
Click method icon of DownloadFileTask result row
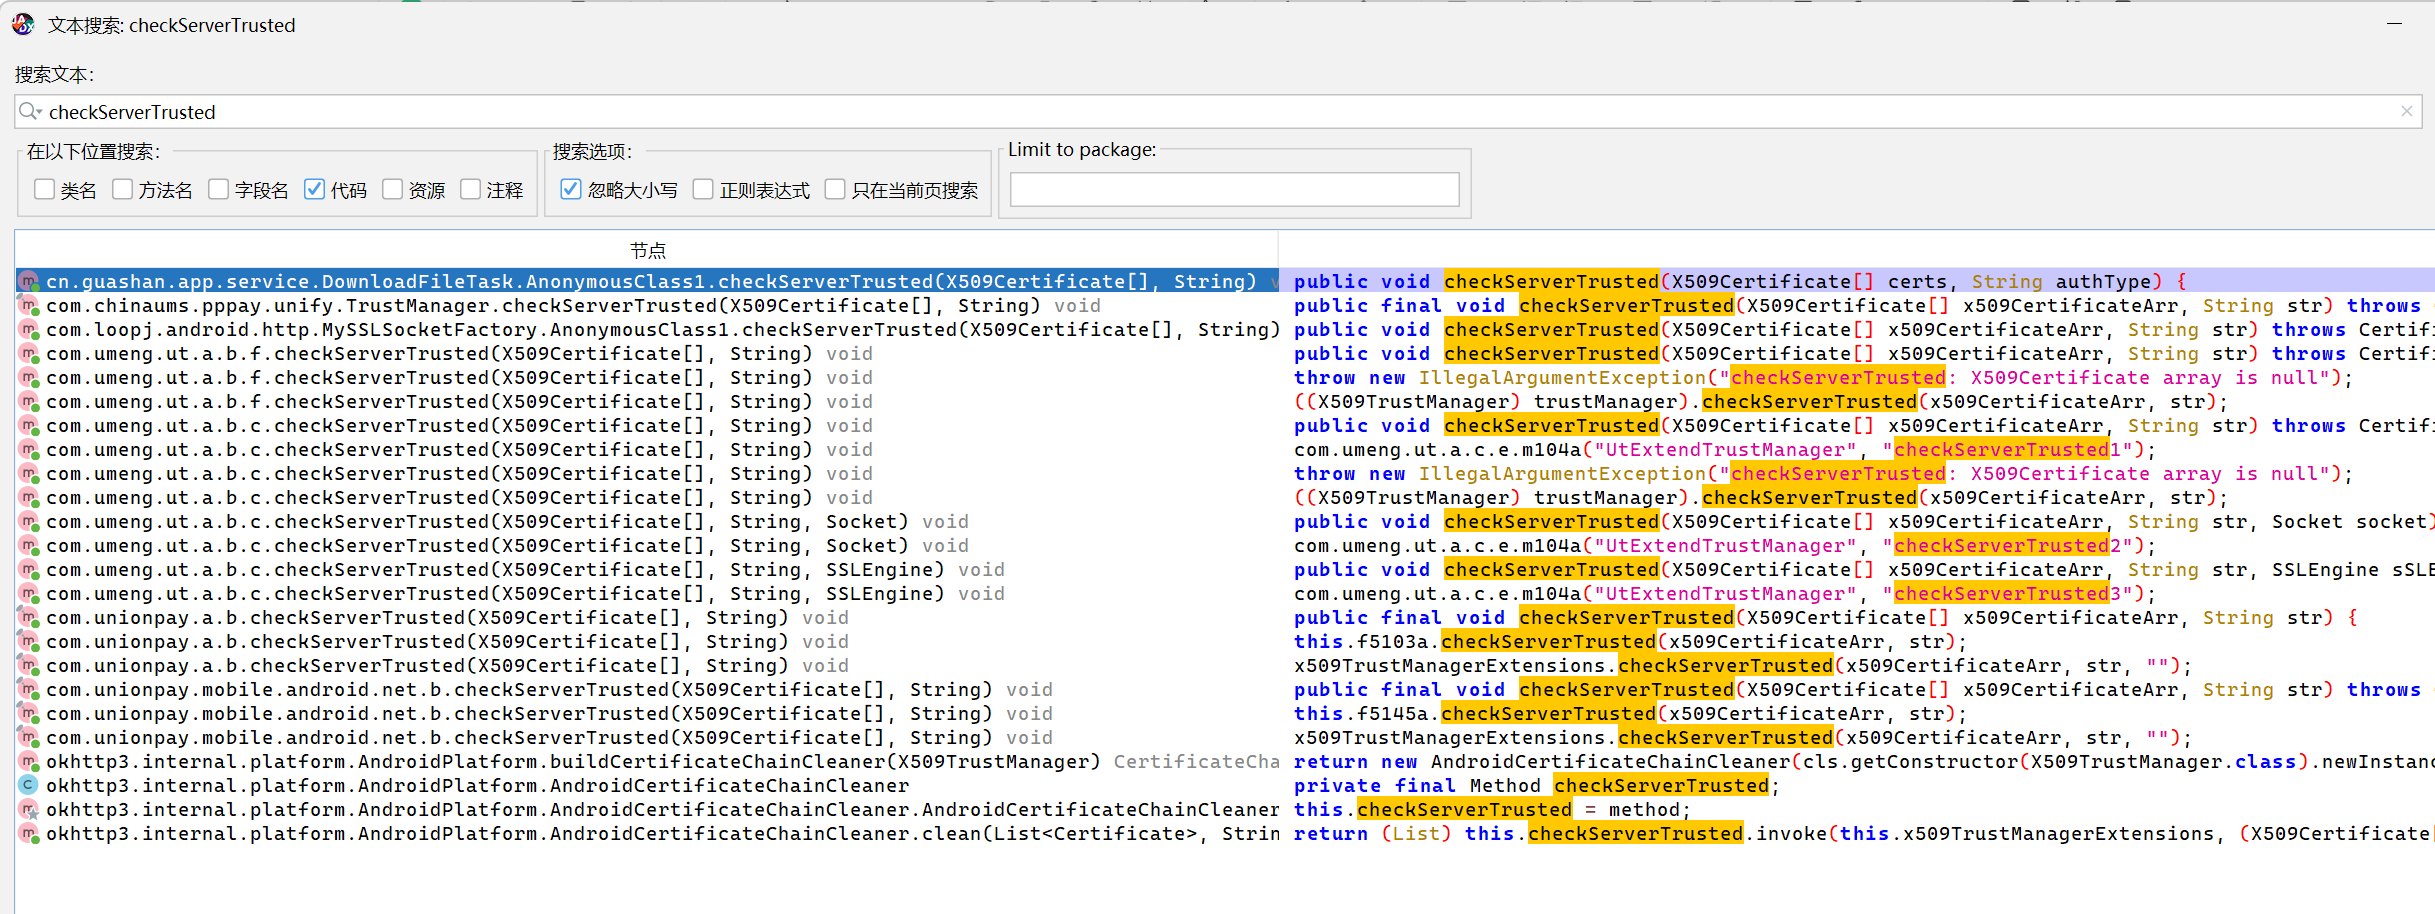click(x=29, y=282)
